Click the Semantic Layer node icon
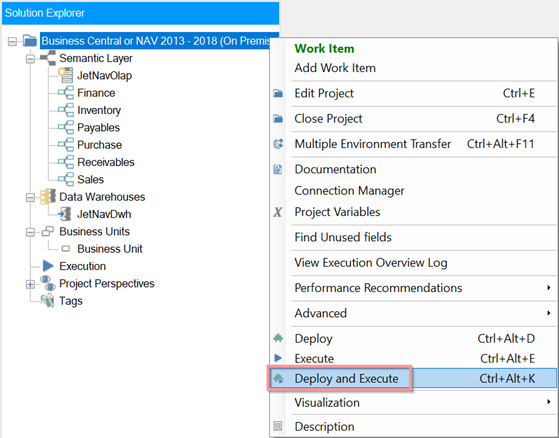 [48, 58]
